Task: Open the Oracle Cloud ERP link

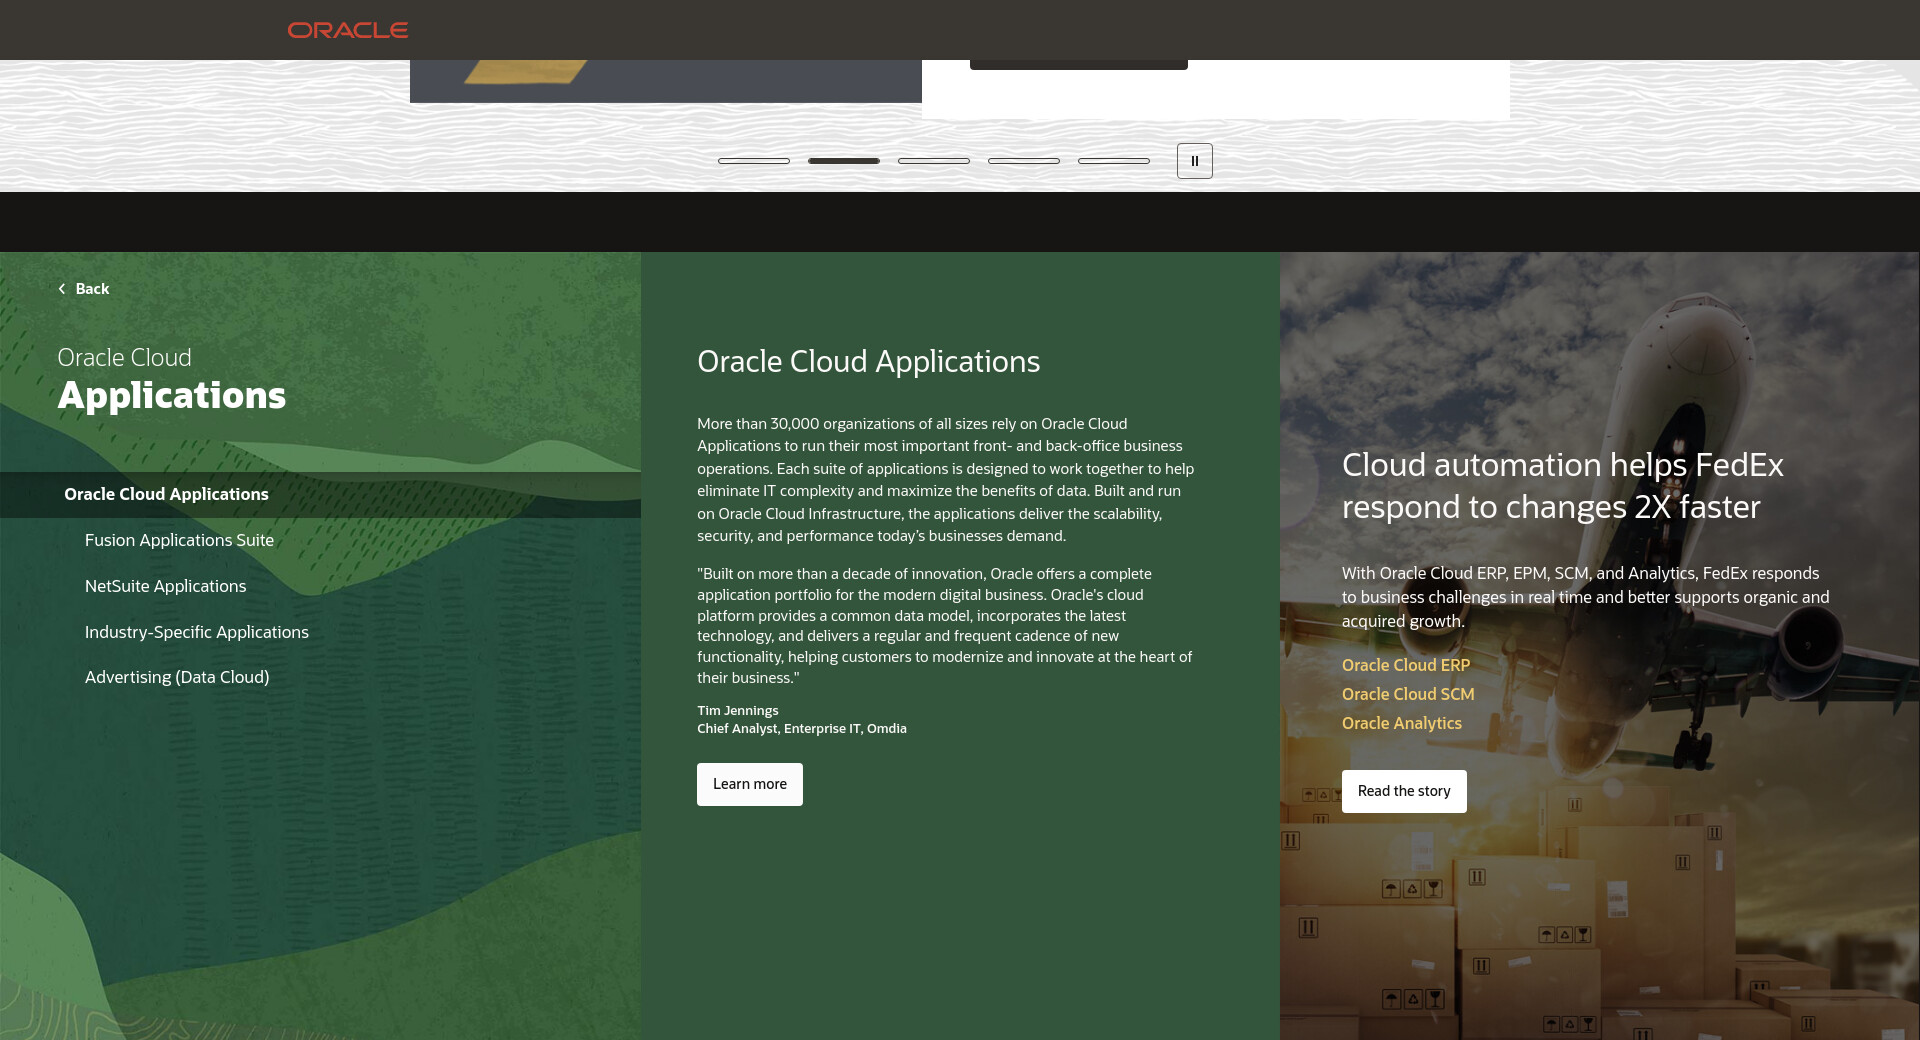Action: point(1405,665)
